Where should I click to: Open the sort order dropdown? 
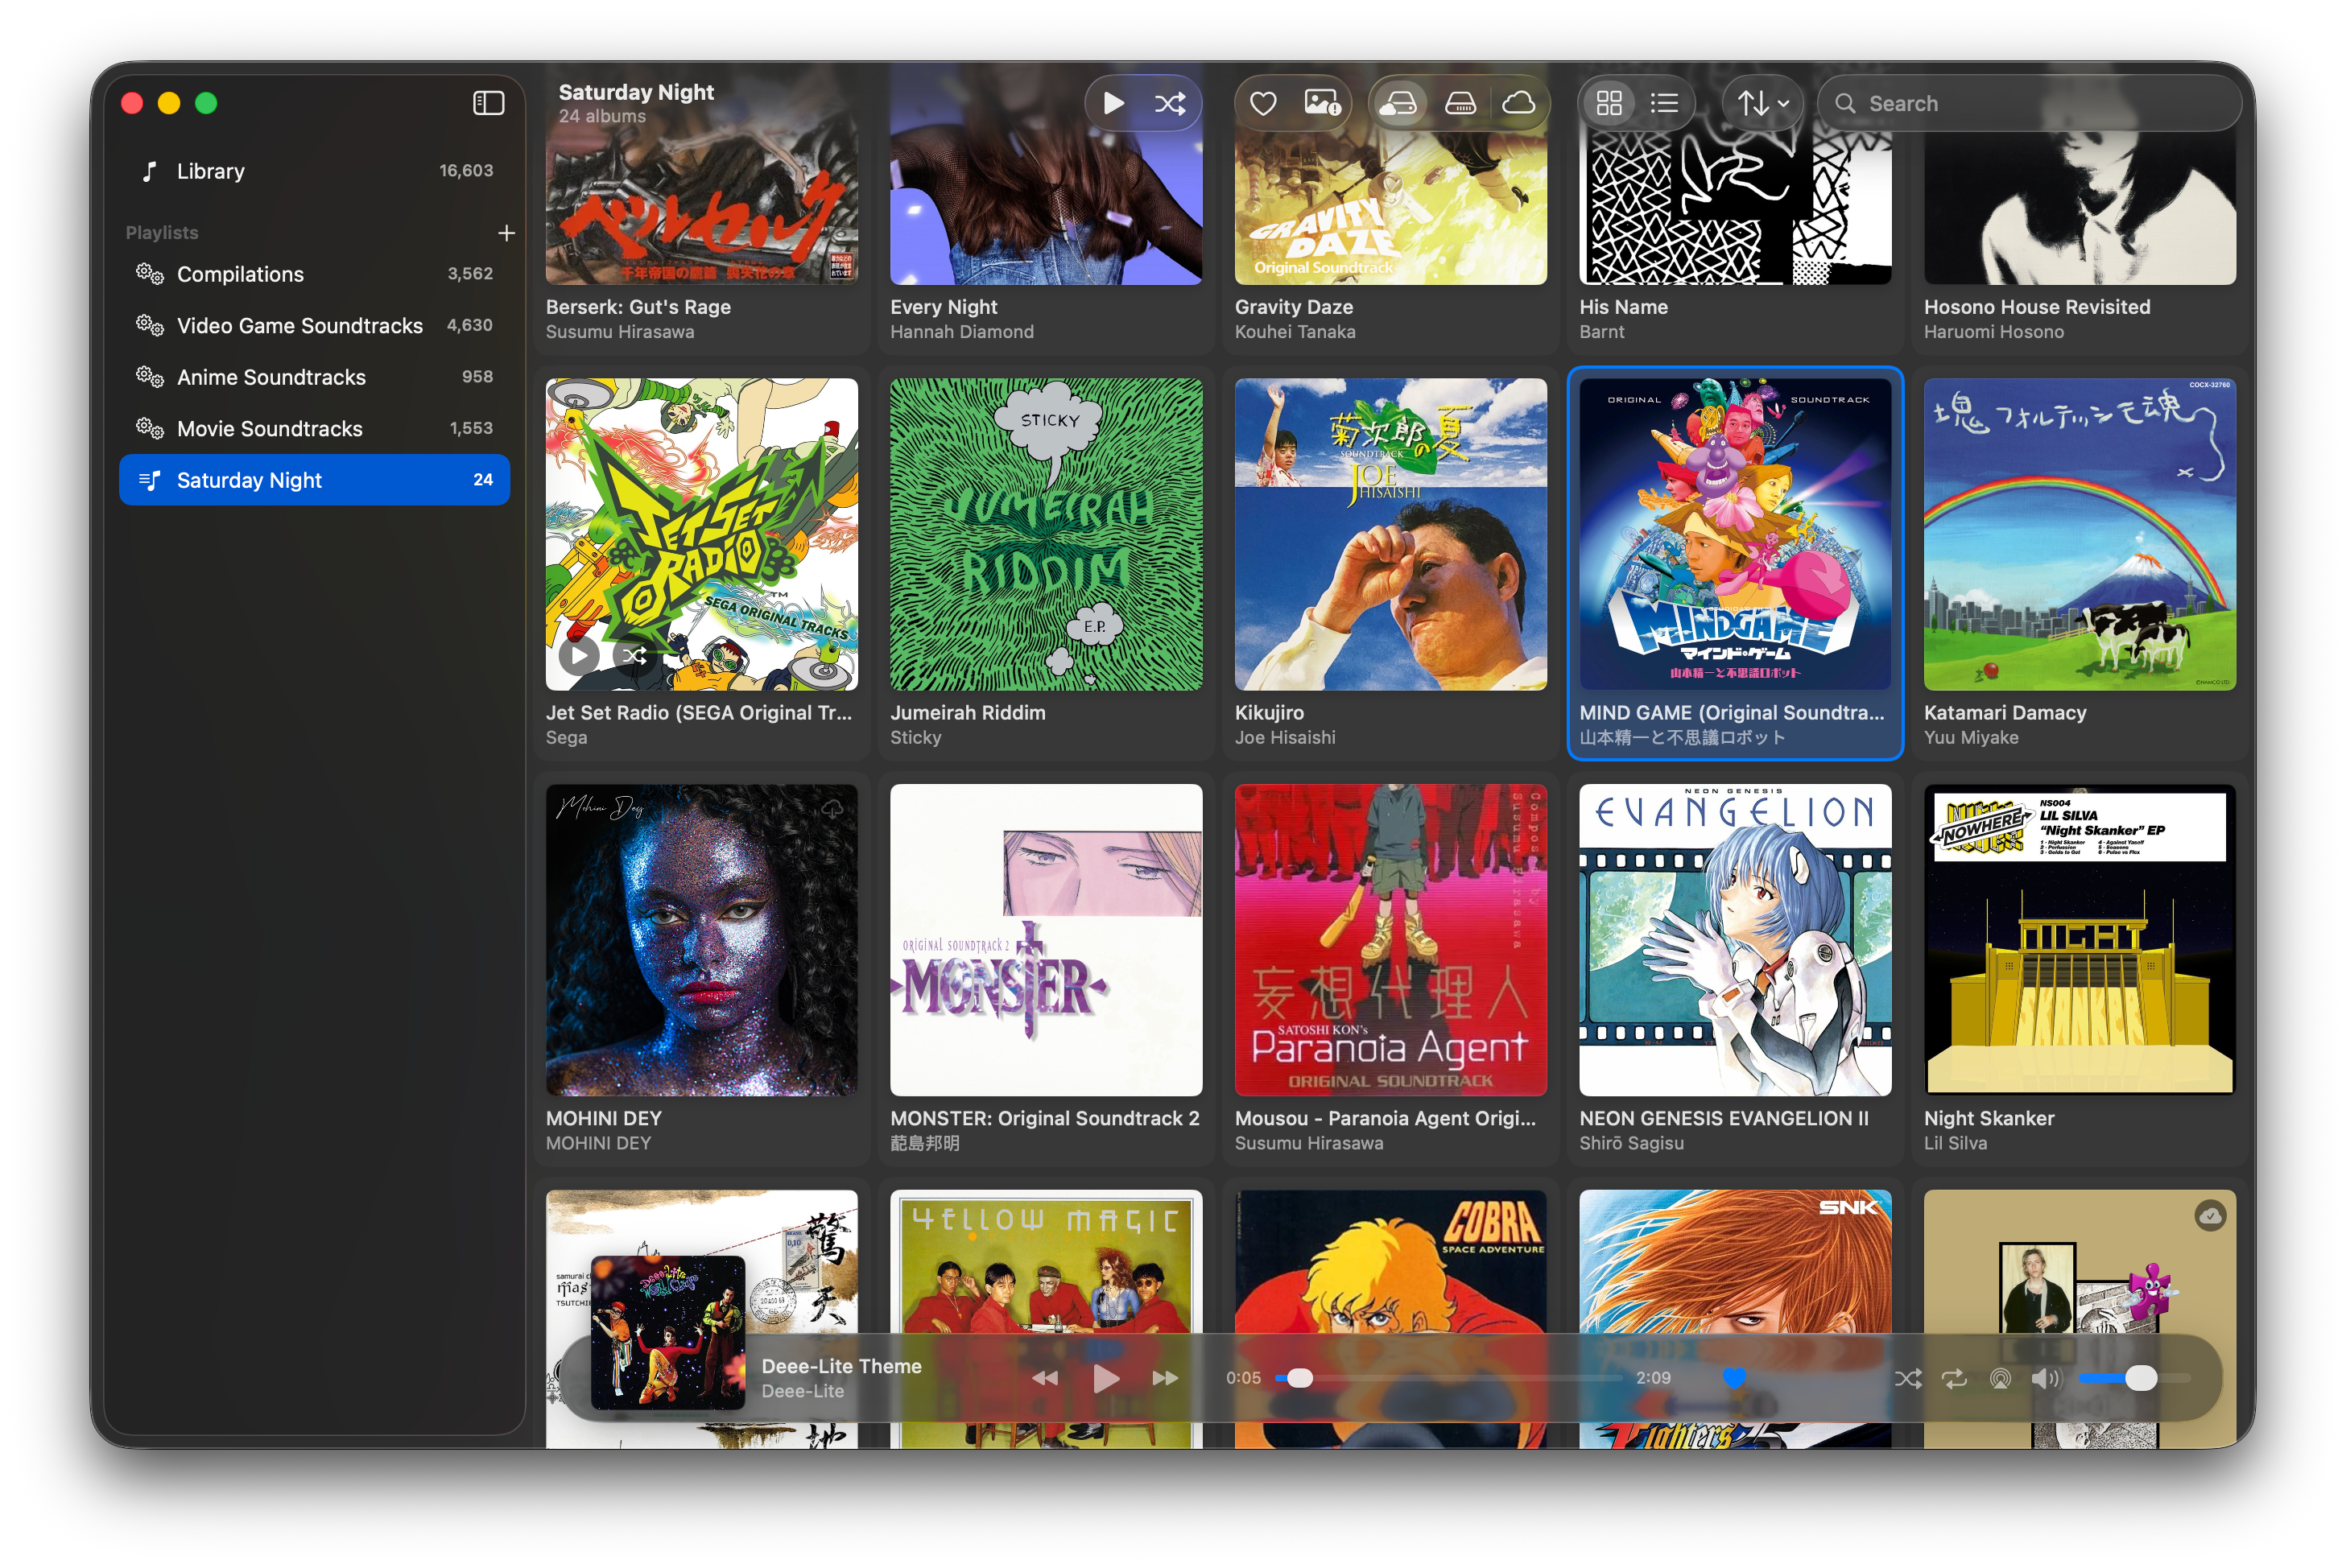(1762, 103)
